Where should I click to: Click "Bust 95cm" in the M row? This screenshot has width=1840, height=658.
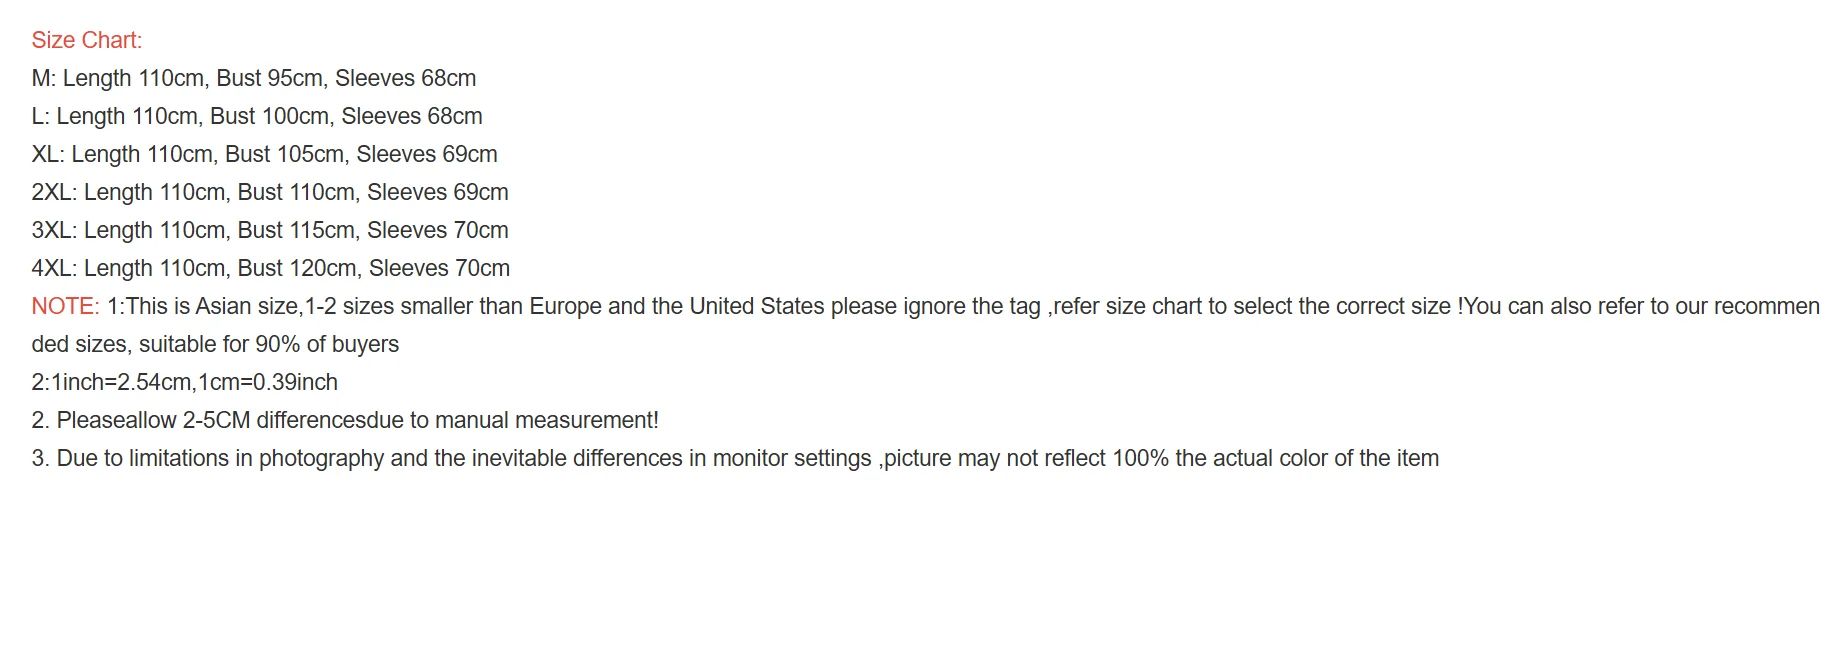(269, 78)
